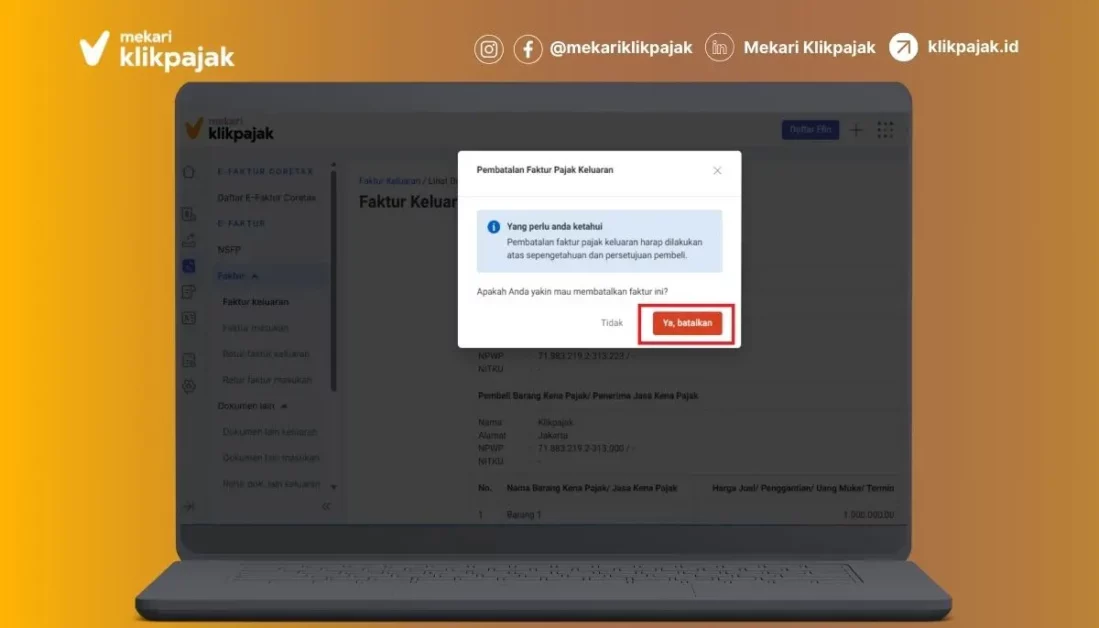Screen dimensions: 1099x628
Task: Click the "Barang 1" table row text
Action: point(524,514)
